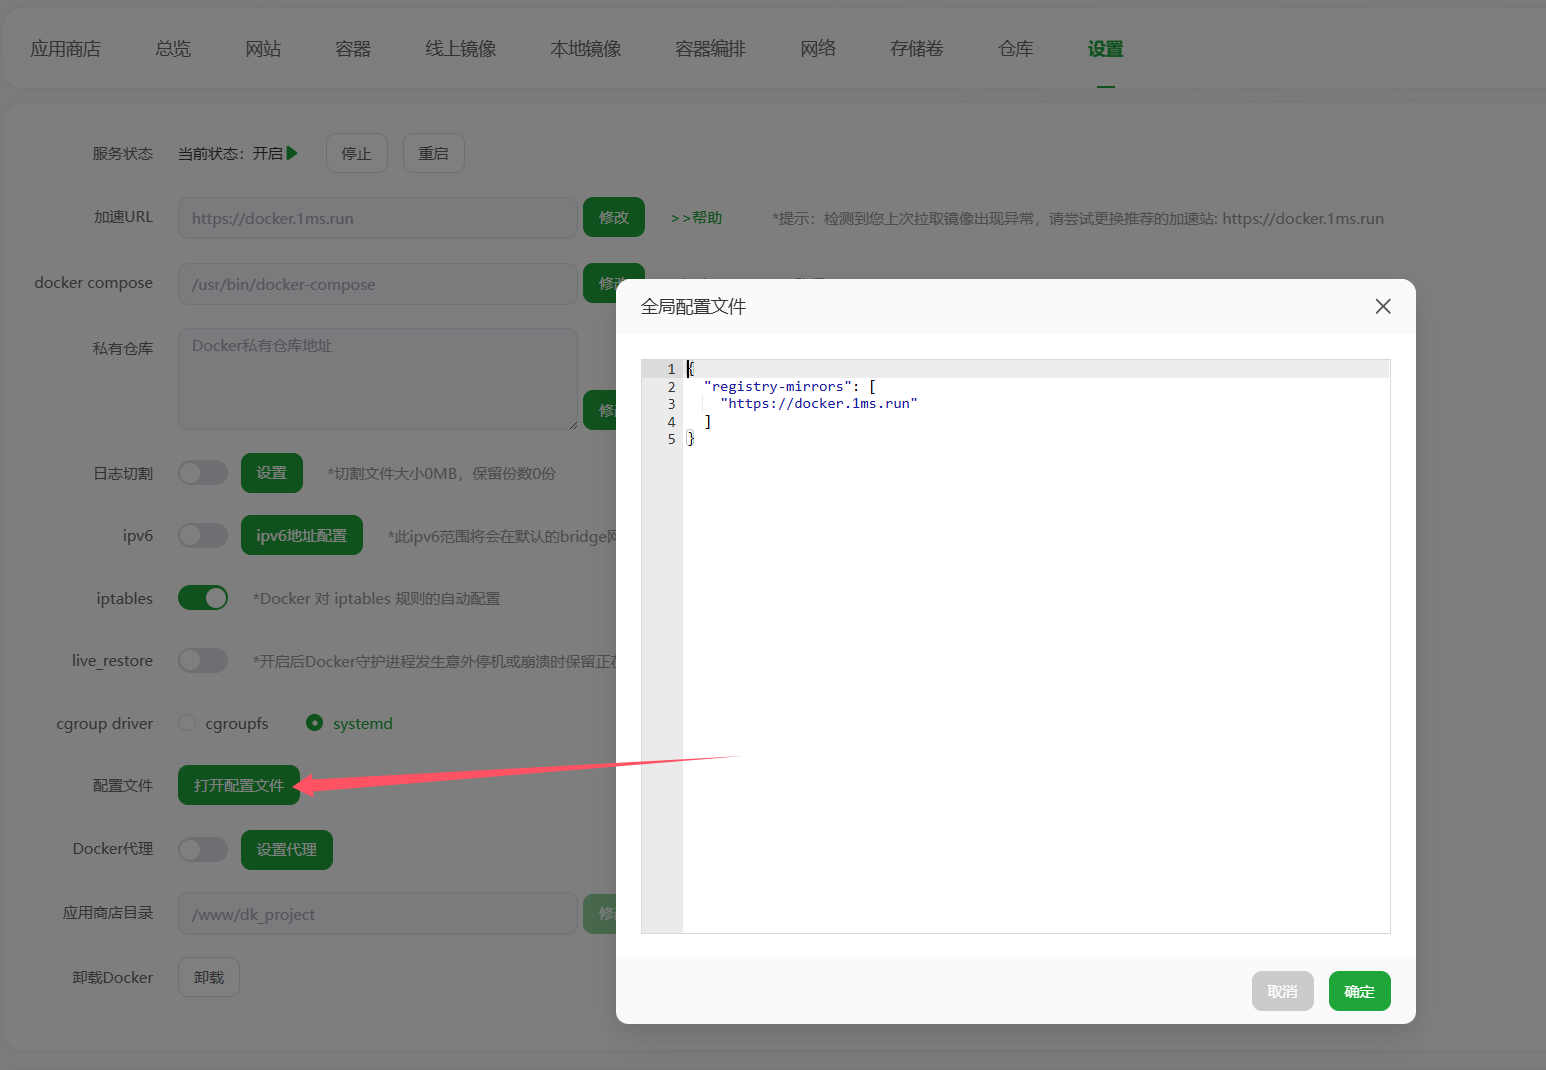This screenshot has height=1070, width=1546.
Task: Go to the 线上镜像 tab
Action: [x=461, y=49]
